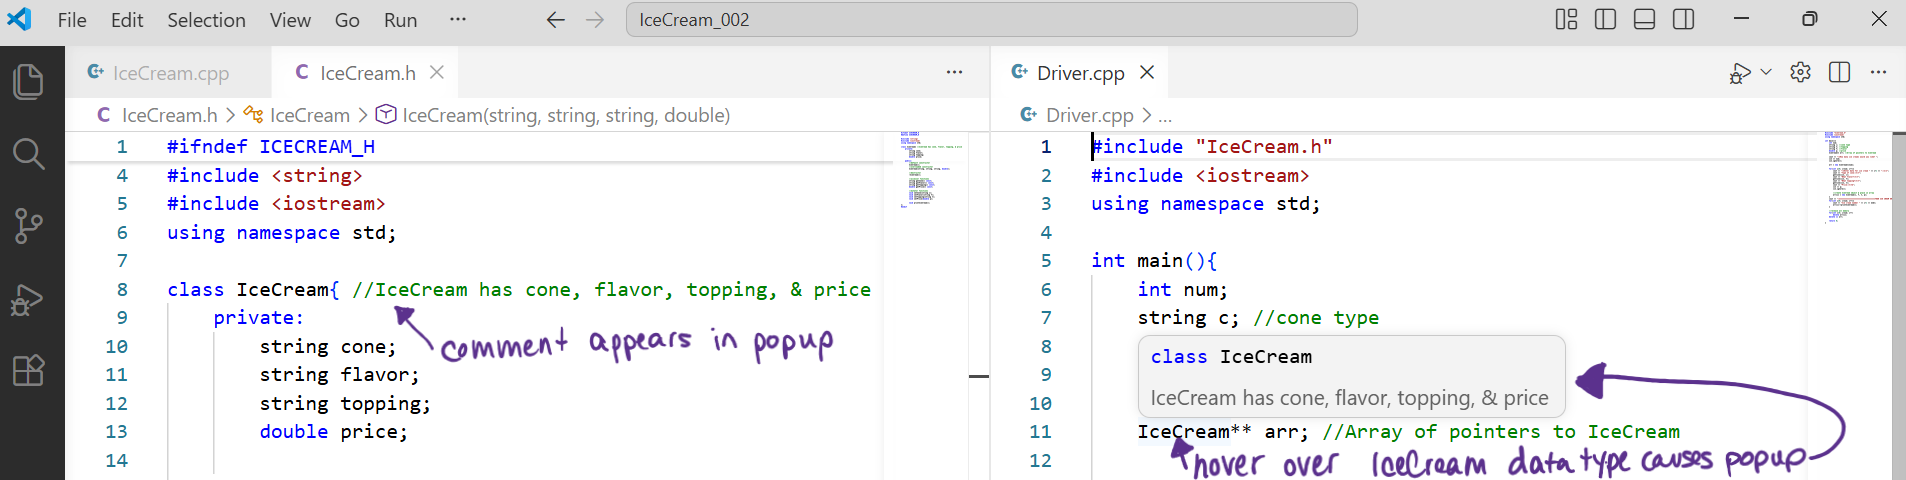Click 'string topping;' declaration

(x=345, y=404)
